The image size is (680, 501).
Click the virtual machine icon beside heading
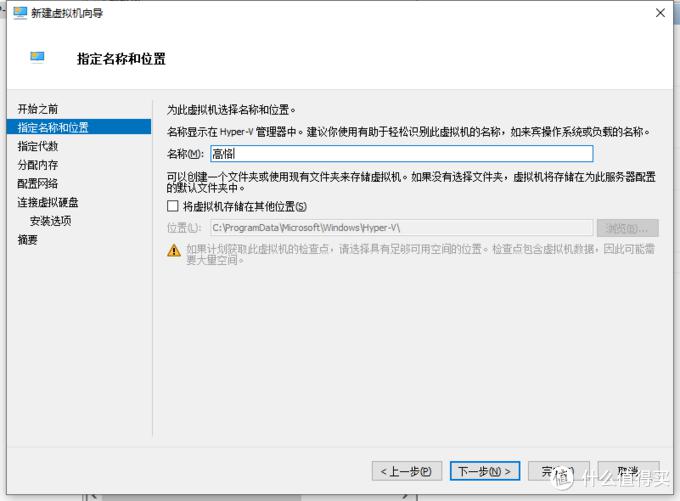37,57
